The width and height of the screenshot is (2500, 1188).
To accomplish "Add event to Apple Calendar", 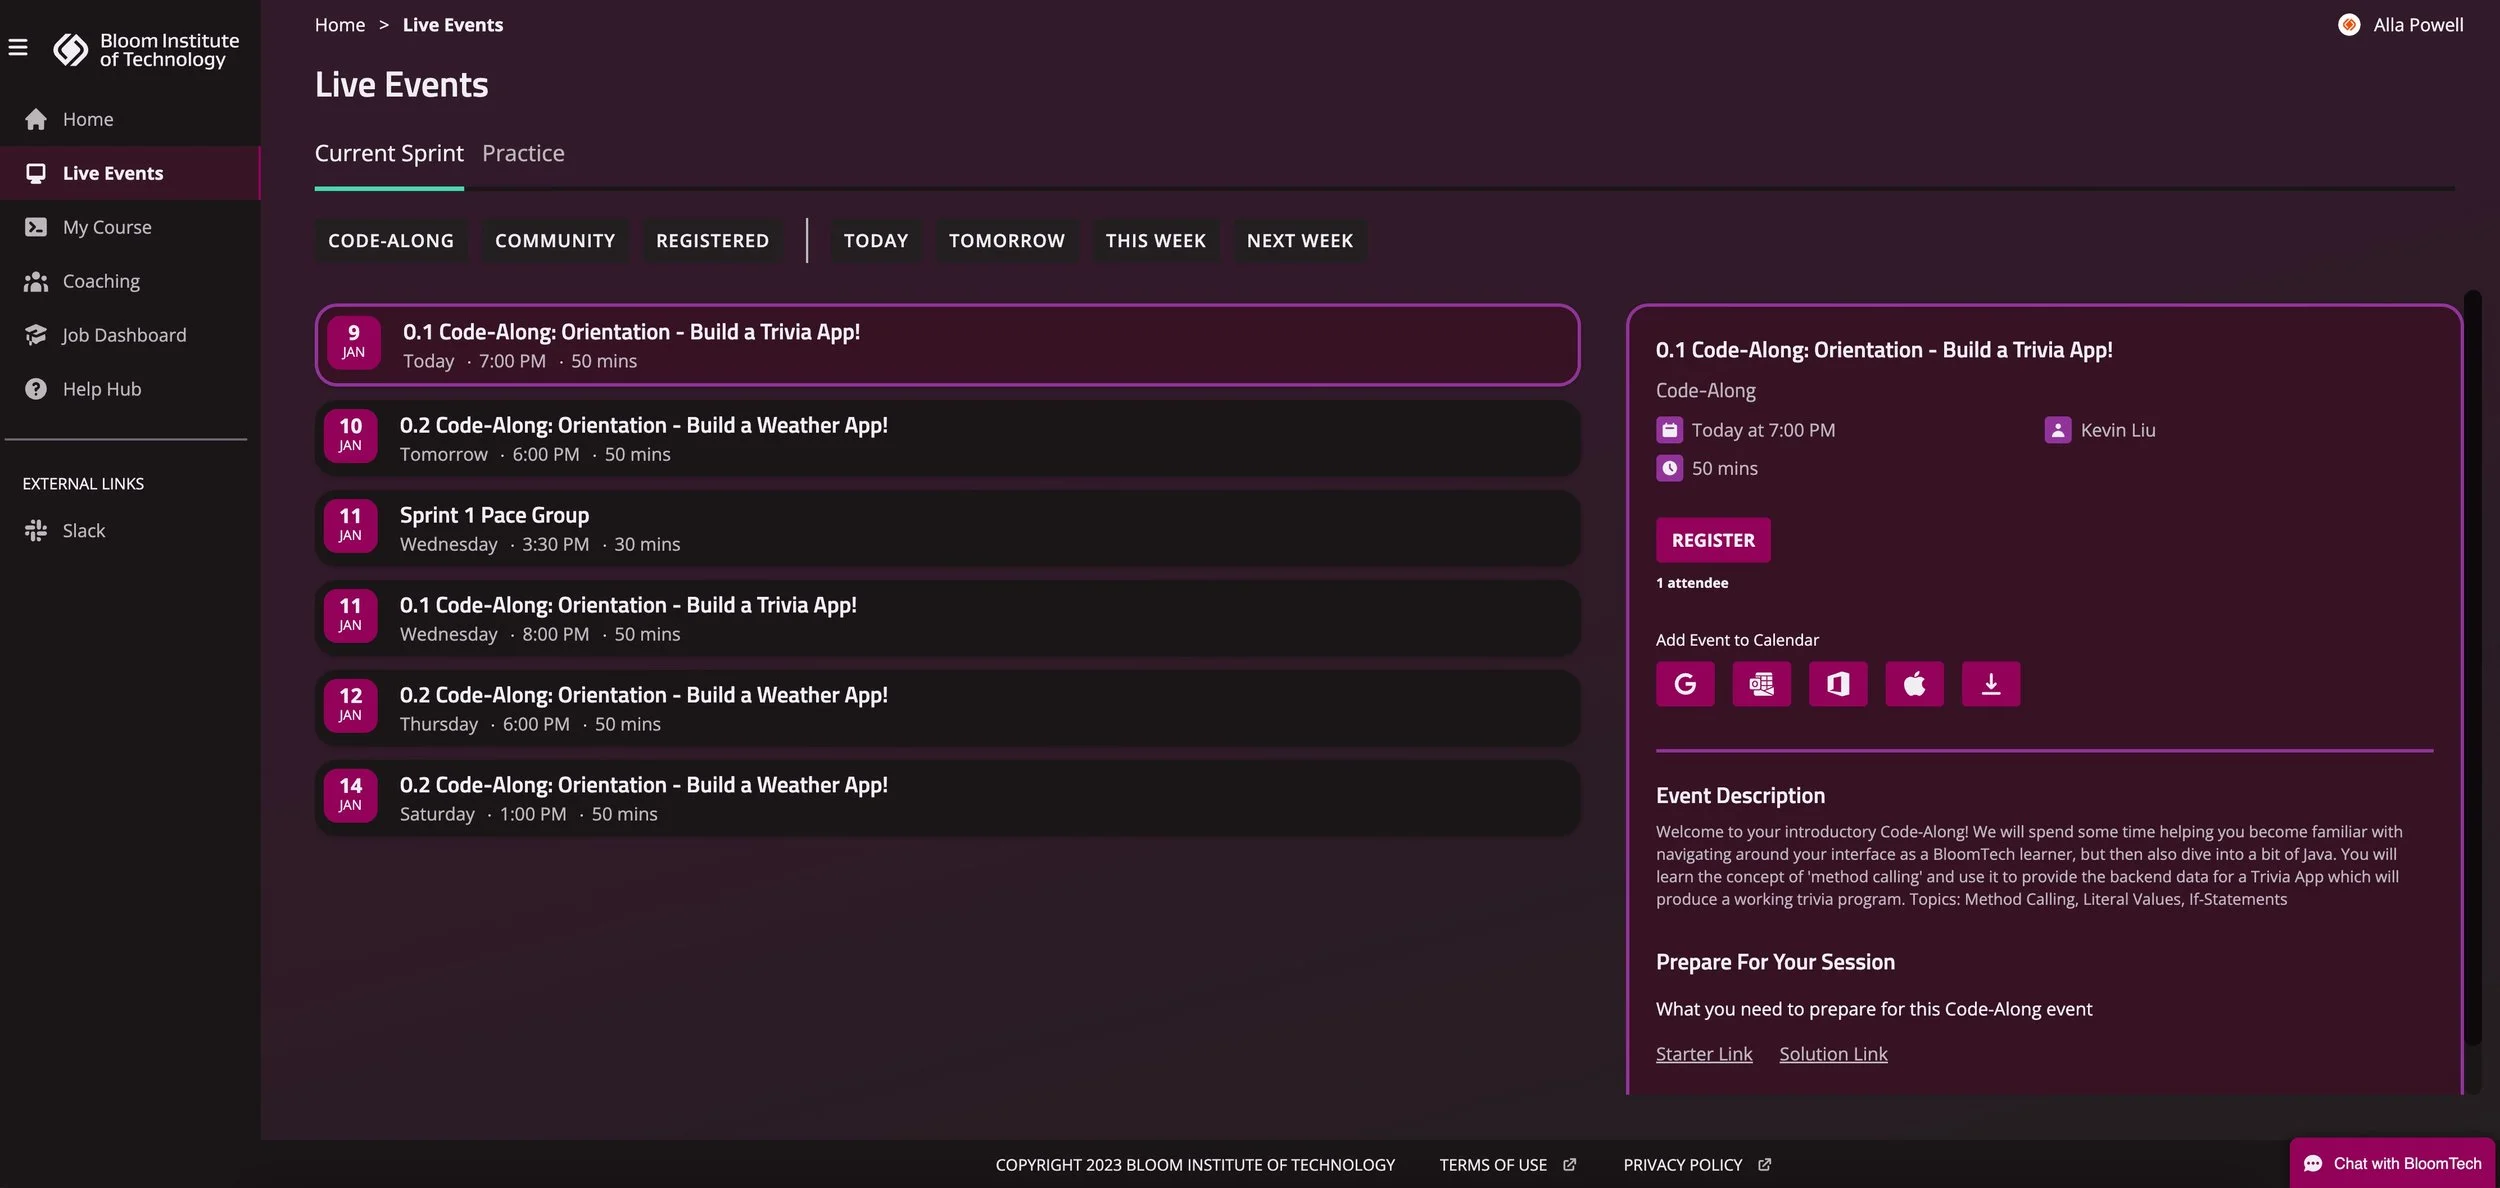I will (x=1914, y=684).
